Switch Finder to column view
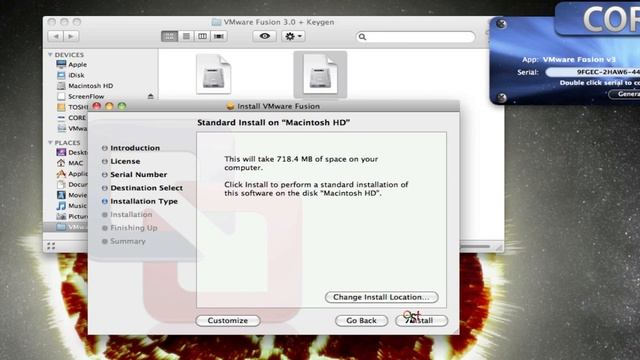The image size is (640, 360). pos(202,36)
